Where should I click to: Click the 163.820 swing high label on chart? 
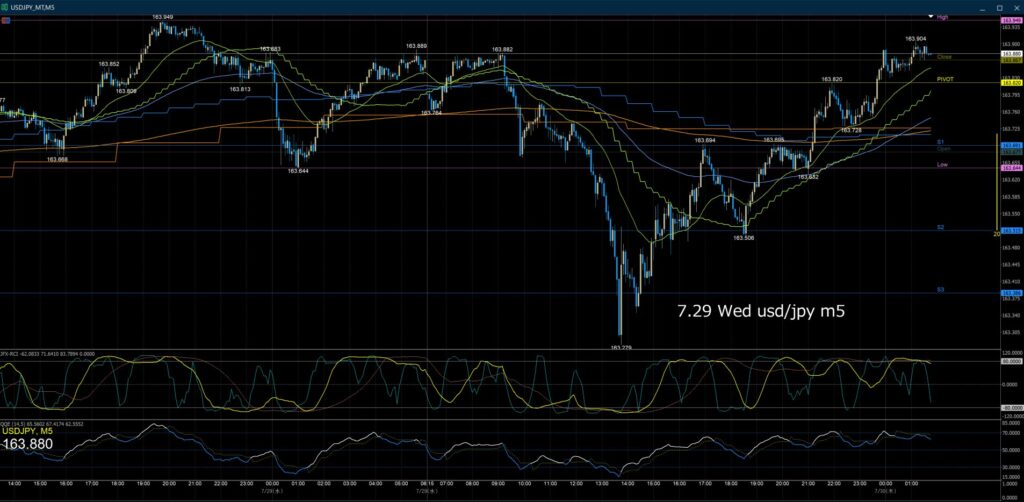(832, 79)
